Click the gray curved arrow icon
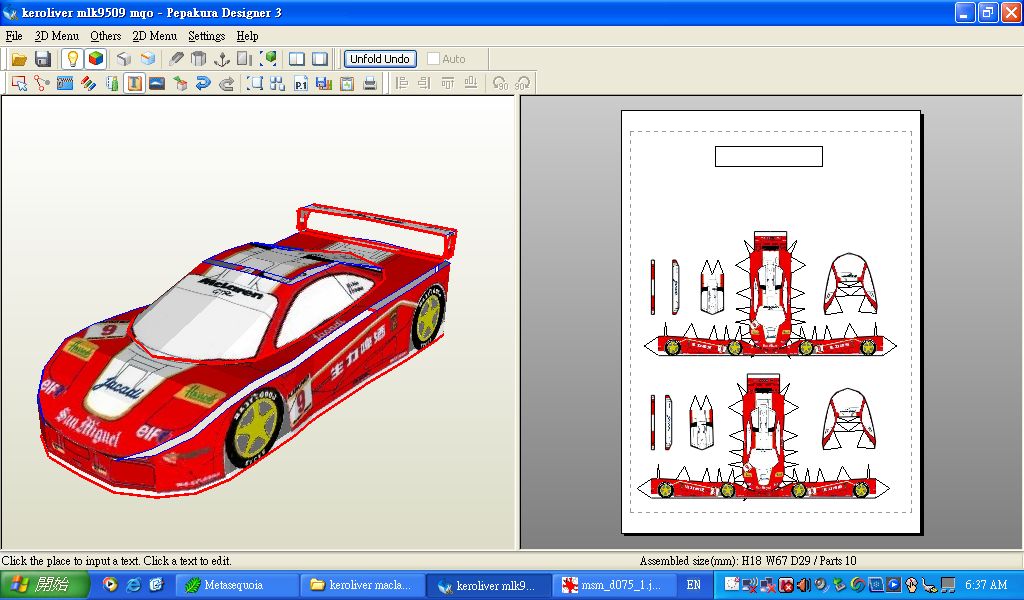The image size is (1024, 600). (x=227, y=83)
